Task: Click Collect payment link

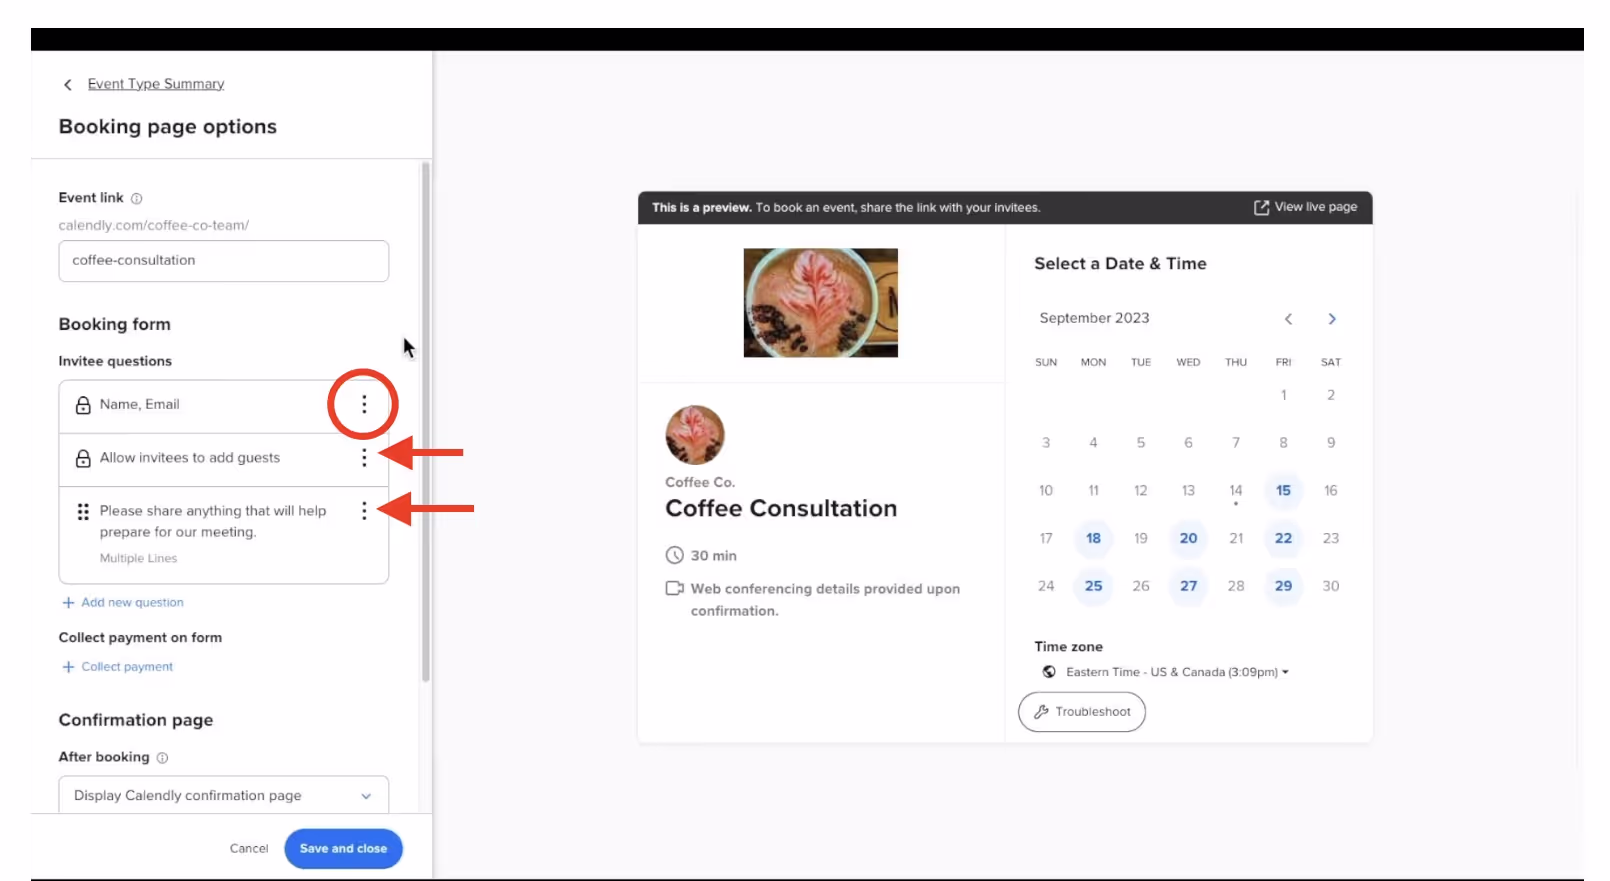Action: pos(127,667)
